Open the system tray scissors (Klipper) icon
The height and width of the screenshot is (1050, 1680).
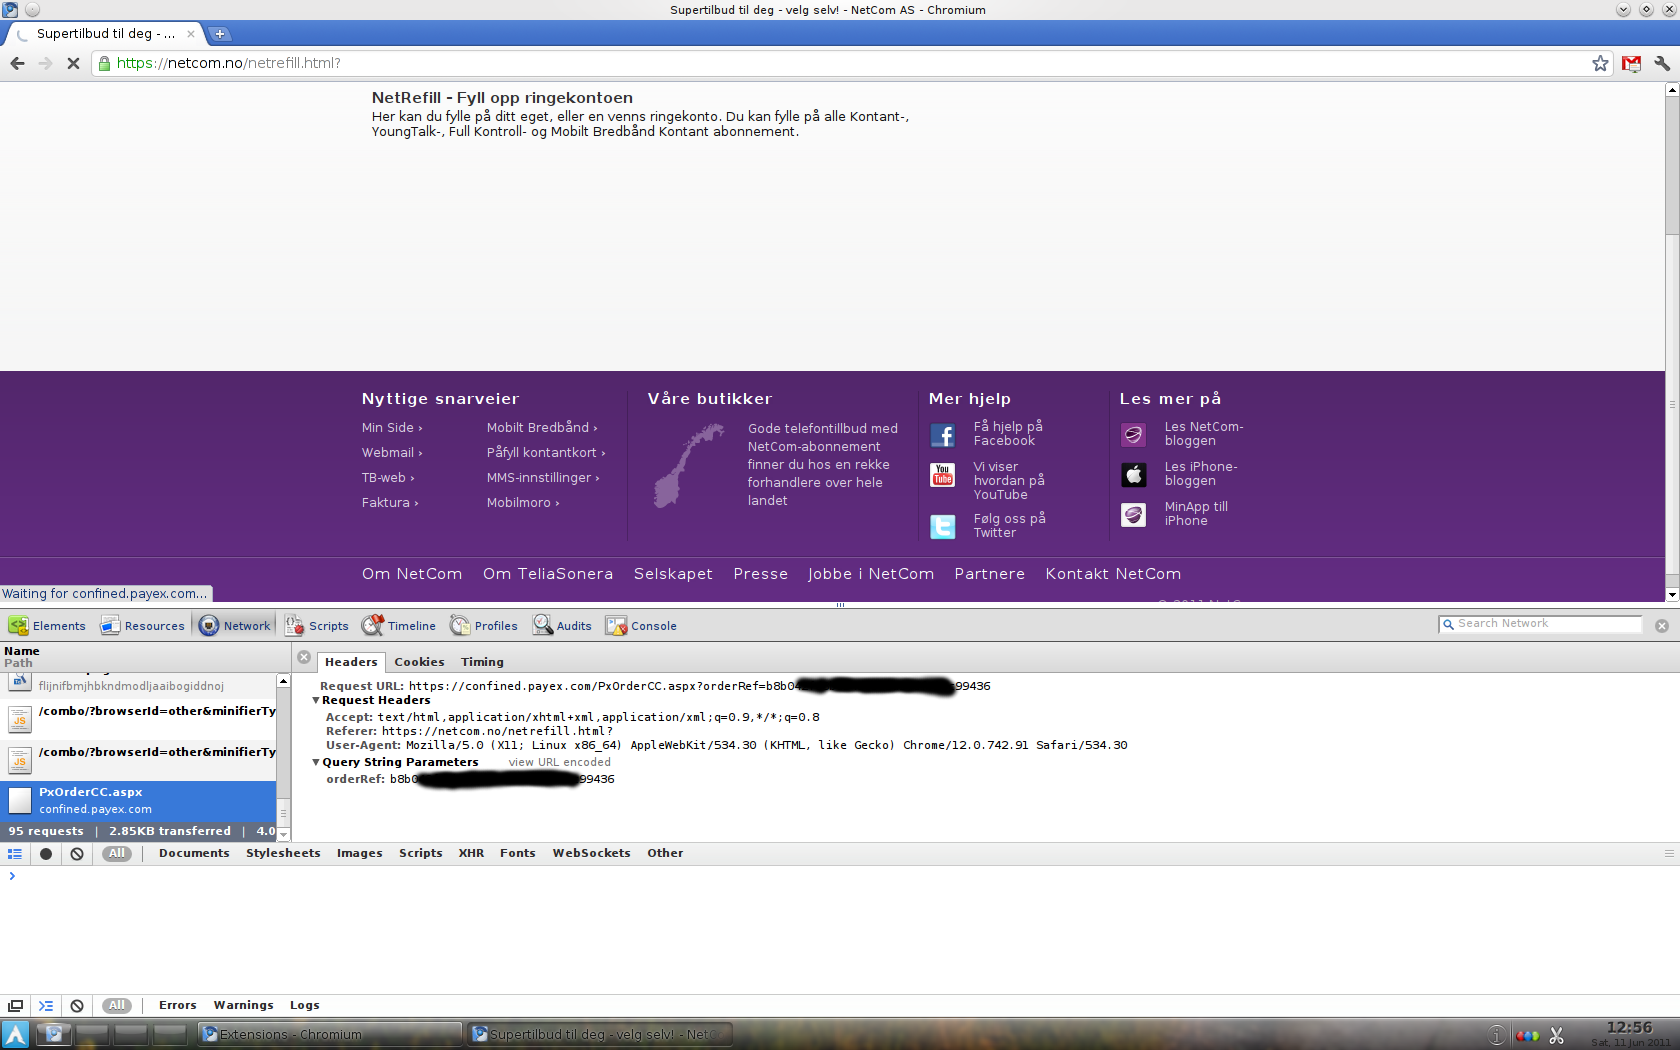click(1556, 1035)
